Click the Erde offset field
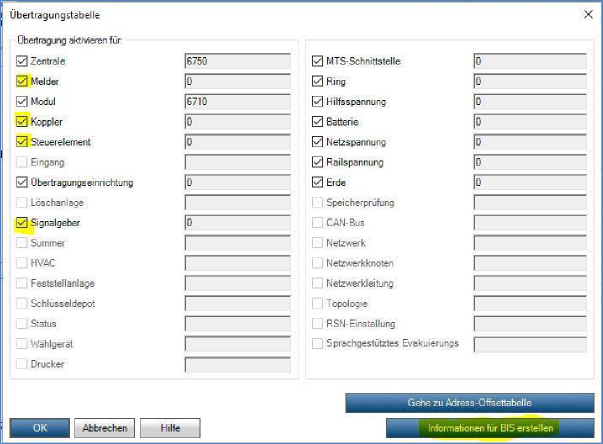The width and height of the screenshot is (603, 444). click(530, 182)
